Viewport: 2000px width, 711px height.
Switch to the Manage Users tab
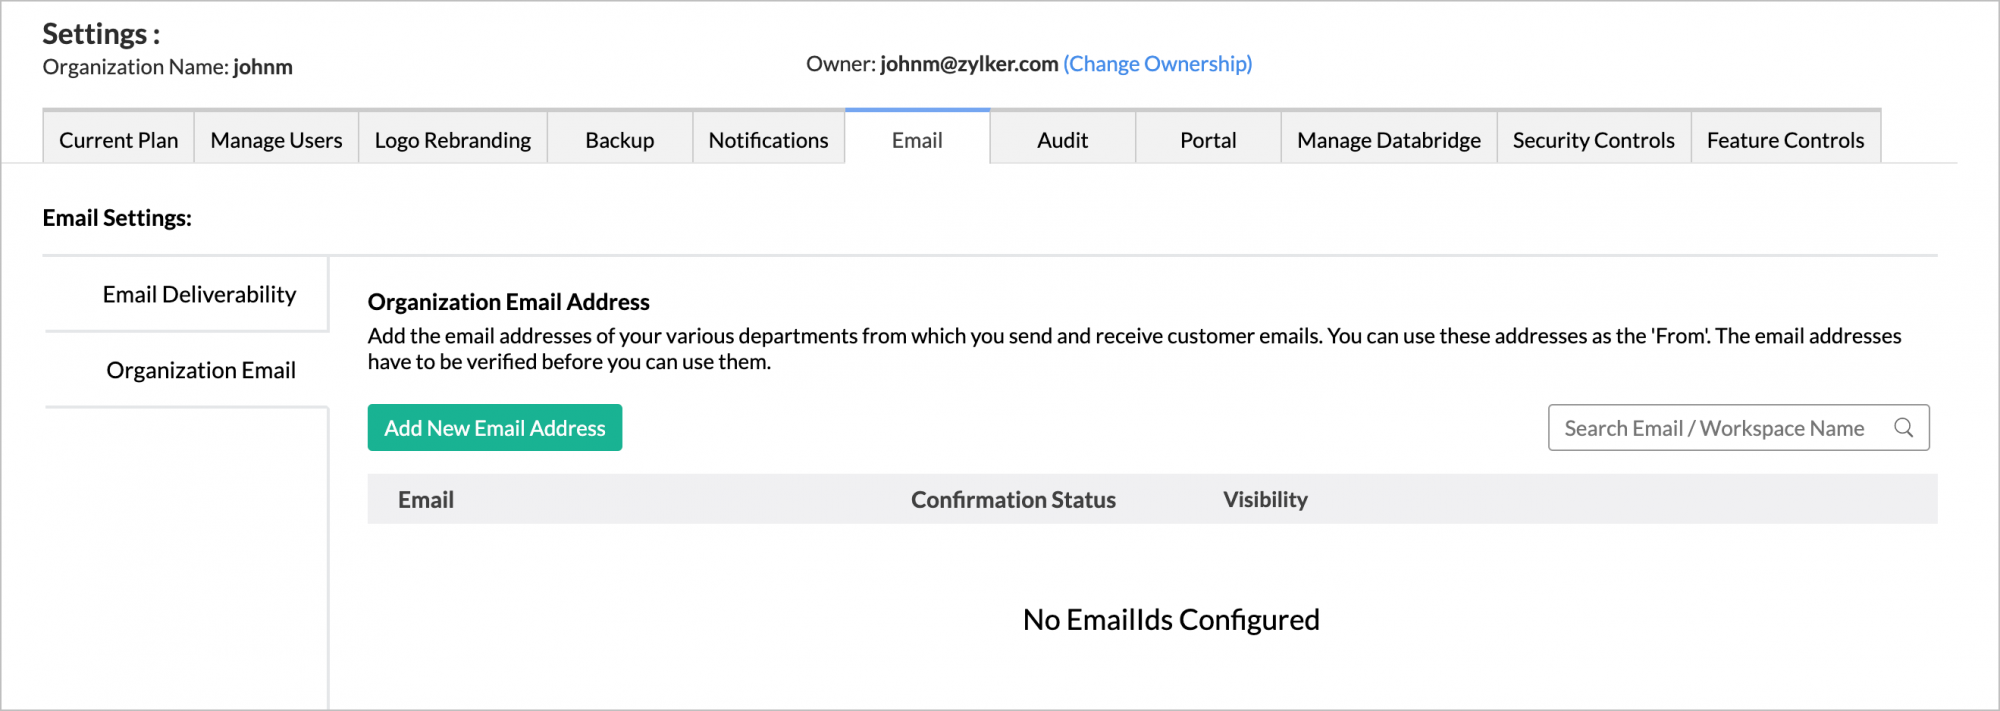click(x=276, y=139)
